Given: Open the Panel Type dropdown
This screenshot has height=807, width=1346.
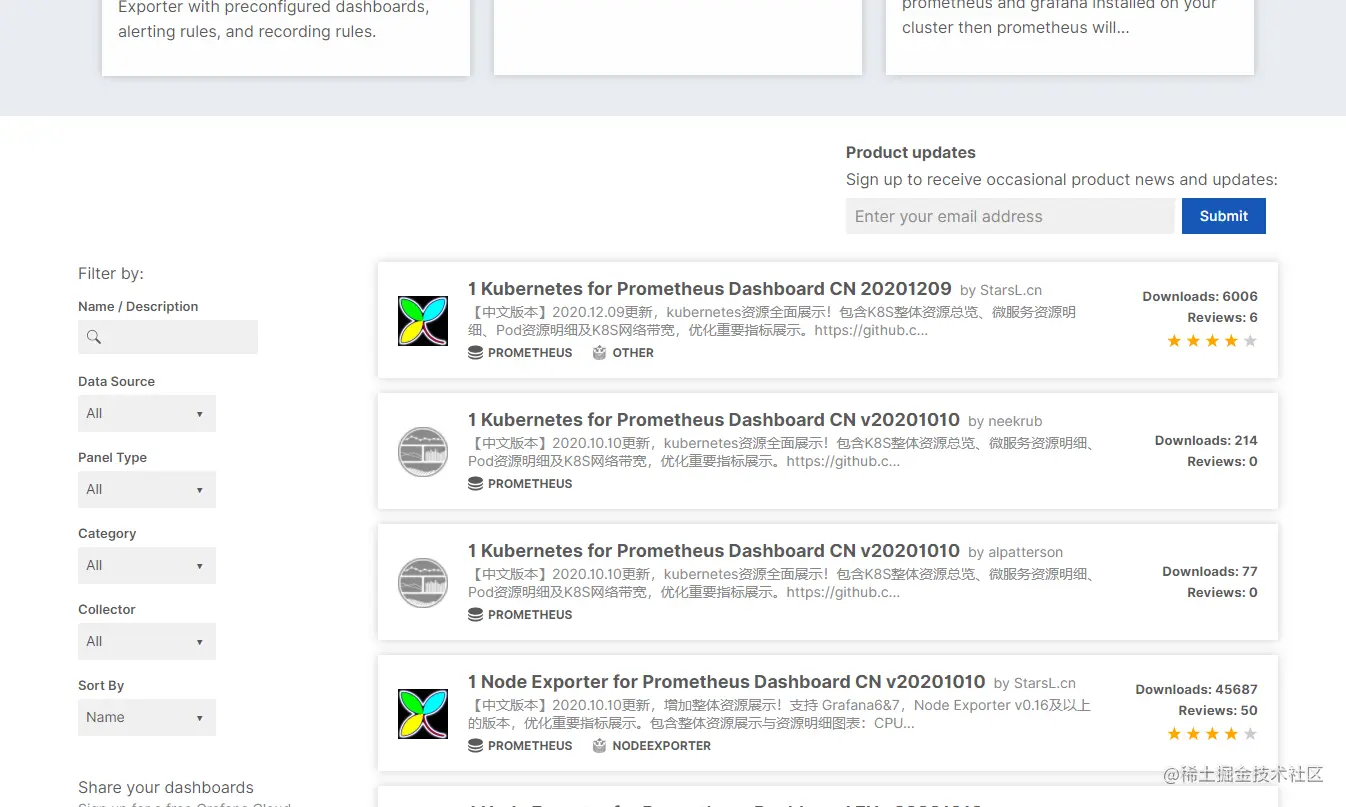Looking at the screenshot, I should click(147, 489).
